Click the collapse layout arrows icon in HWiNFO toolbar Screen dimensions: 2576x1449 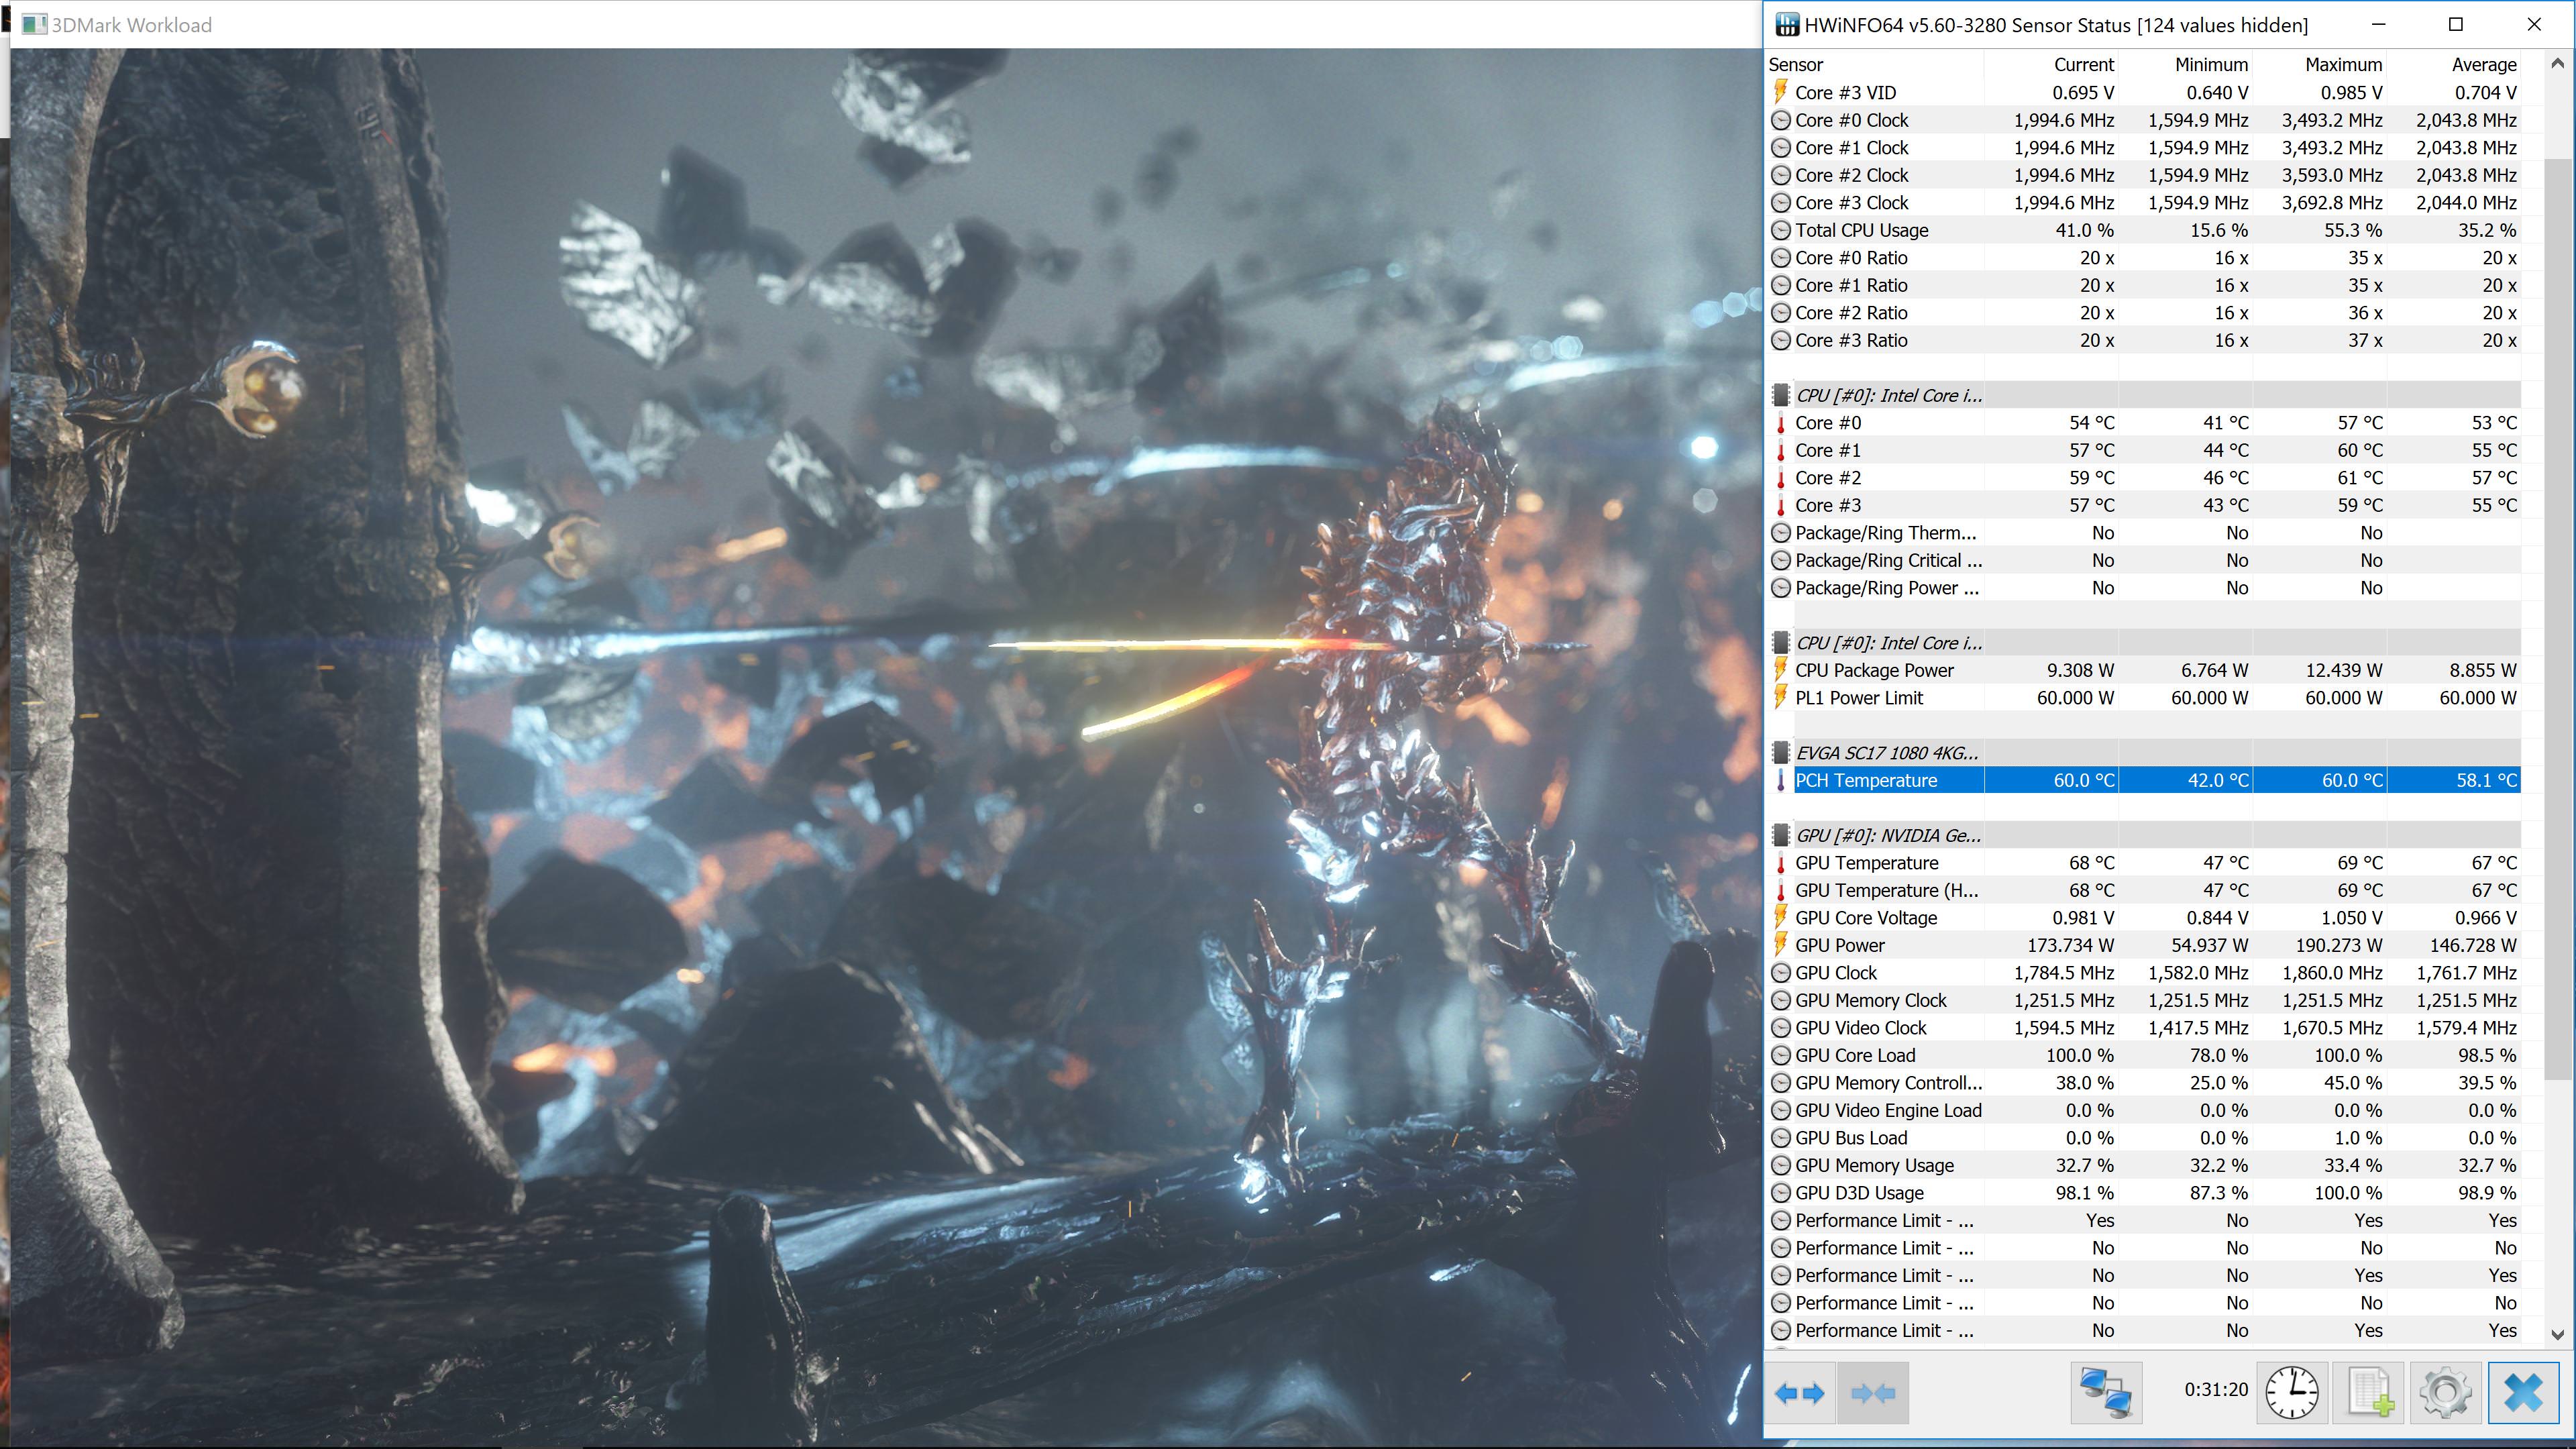[1873, 1392]
